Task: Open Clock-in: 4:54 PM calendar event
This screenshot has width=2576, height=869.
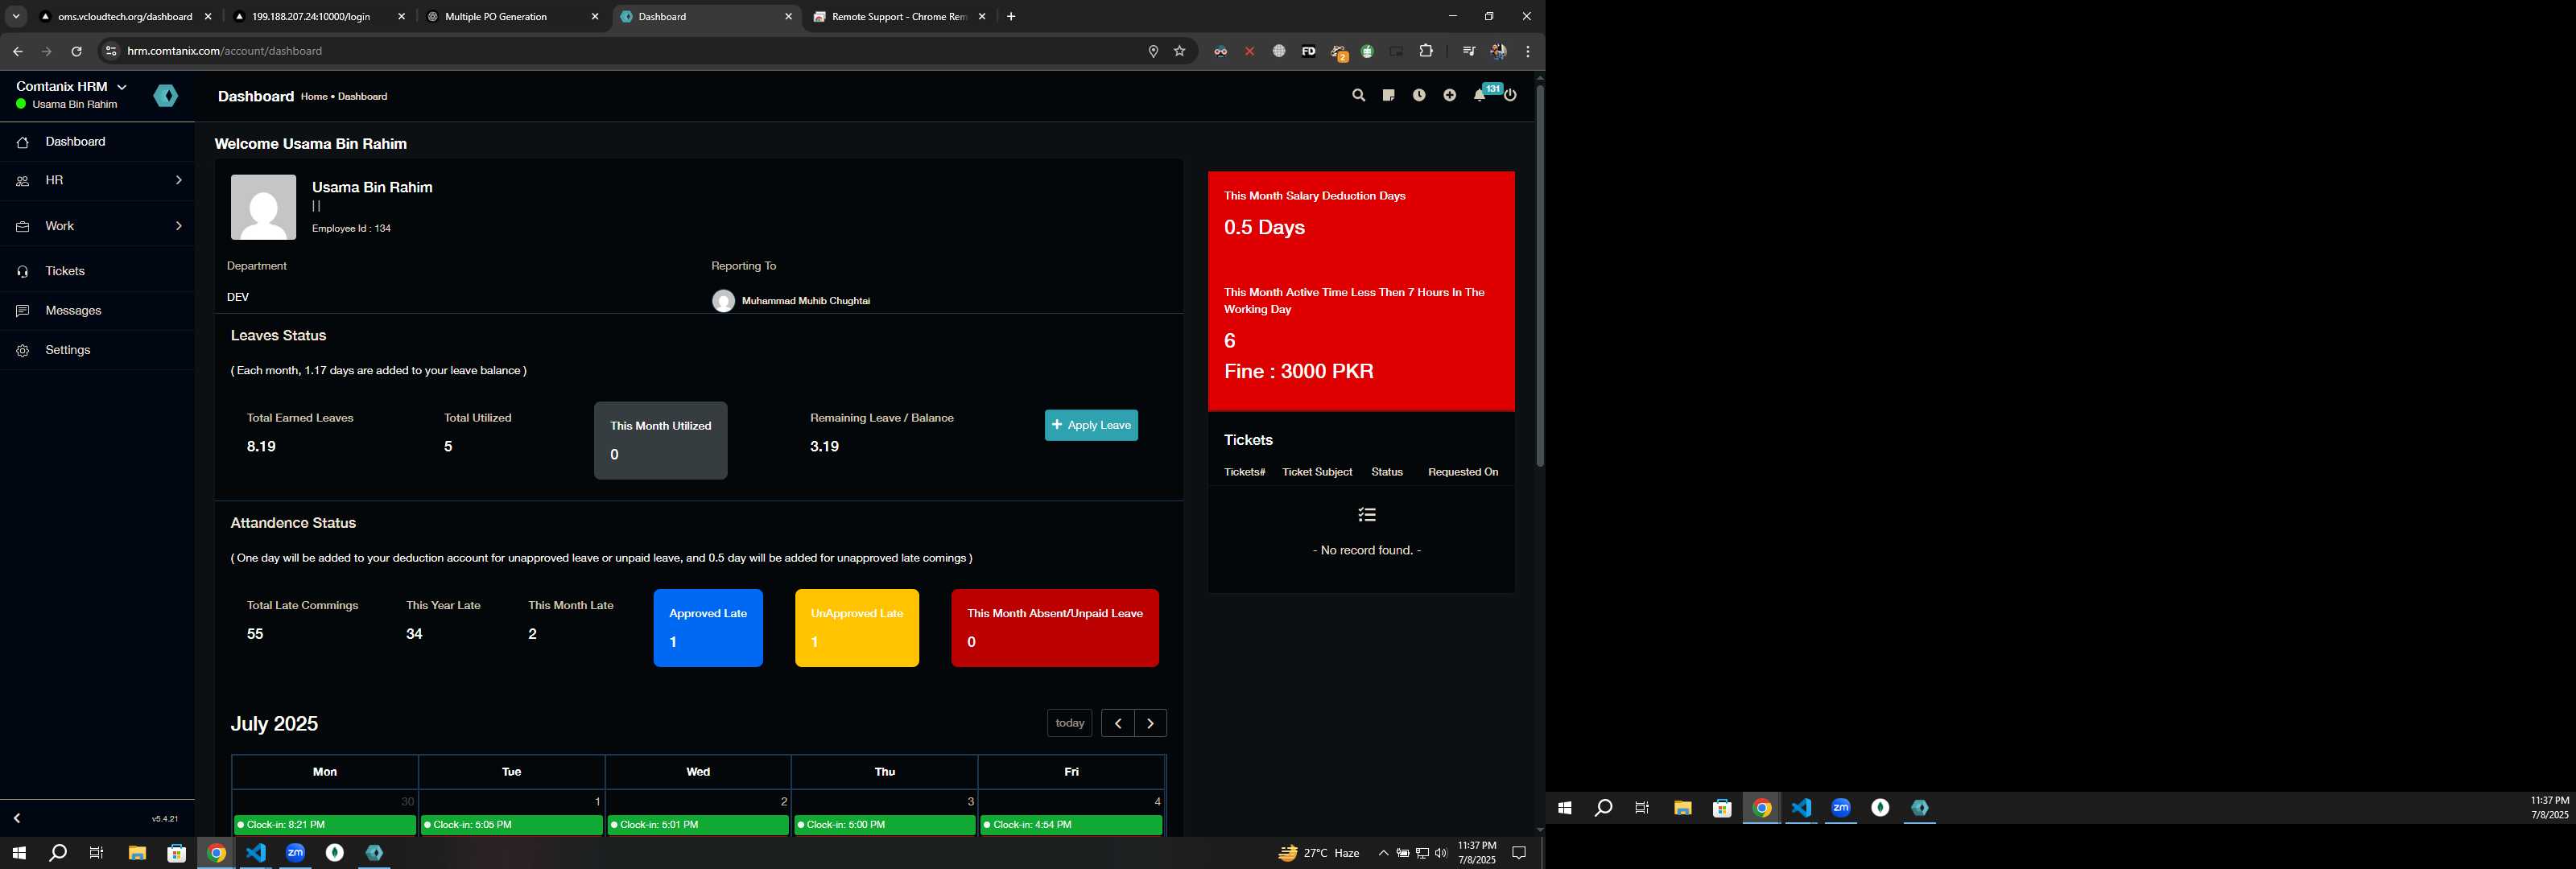Action: 1071,825
